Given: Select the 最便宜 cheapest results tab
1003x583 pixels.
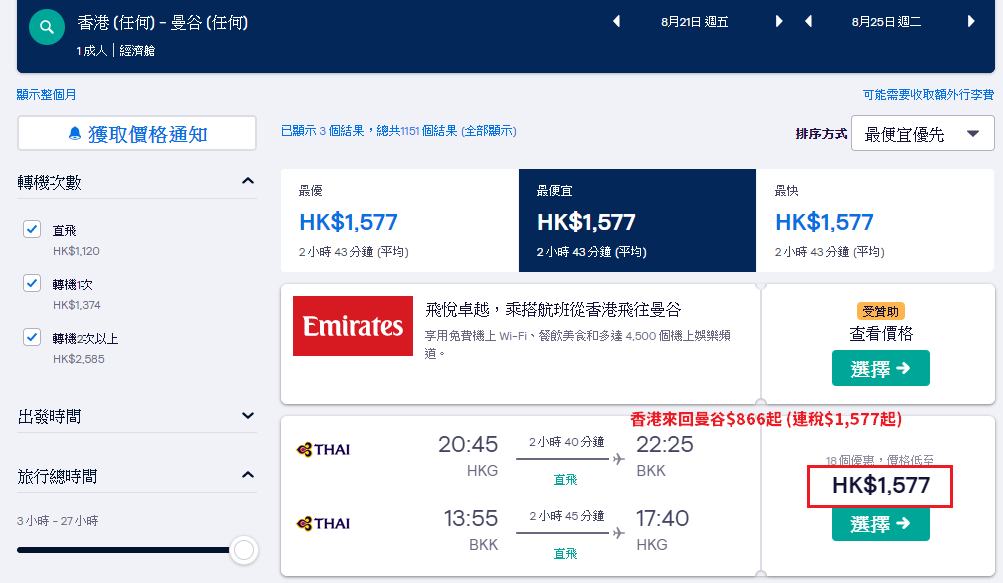Looking at the screenshot, I should (x=637, y=220).
